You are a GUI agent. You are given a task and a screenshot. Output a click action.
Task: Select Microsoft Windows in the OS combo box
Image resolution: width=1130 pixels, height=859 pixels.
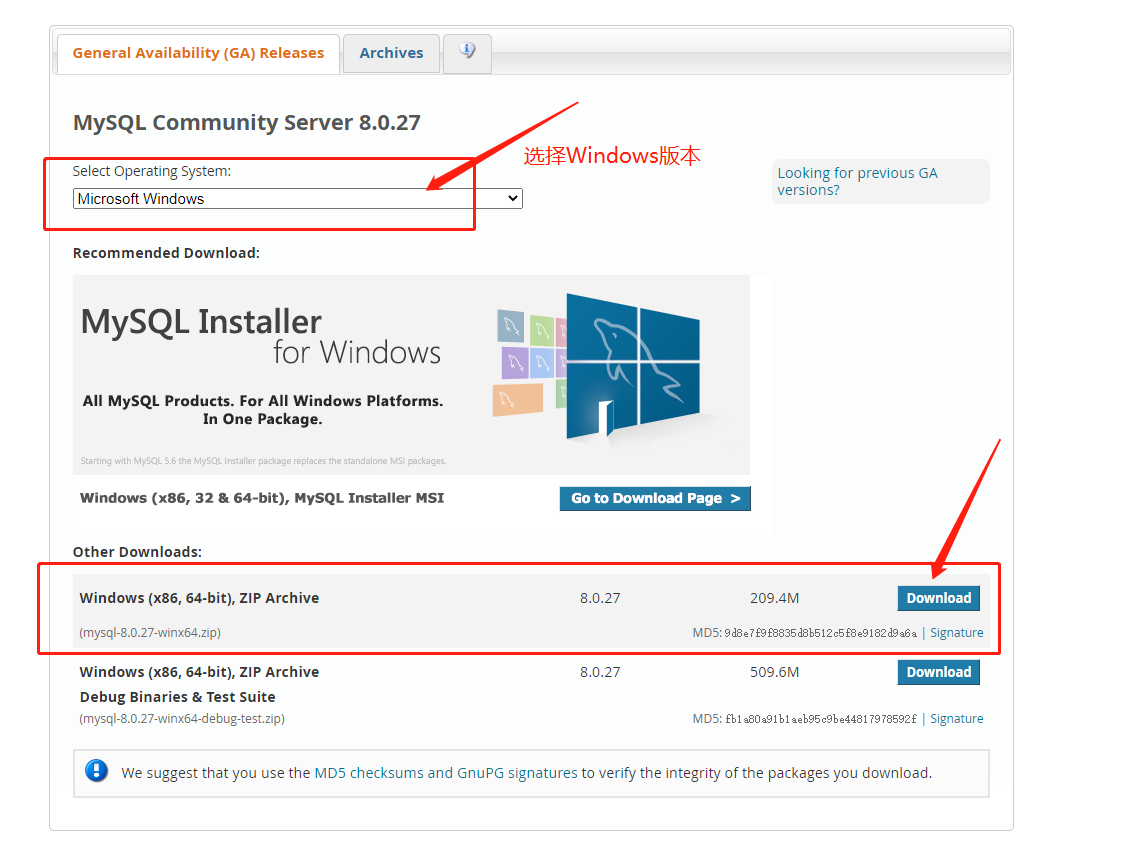pos(297,198)
